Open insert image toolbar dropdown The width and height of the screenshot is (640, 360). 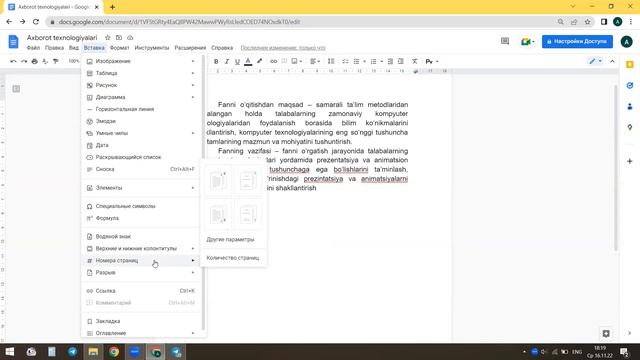click(x=297, y=61)
